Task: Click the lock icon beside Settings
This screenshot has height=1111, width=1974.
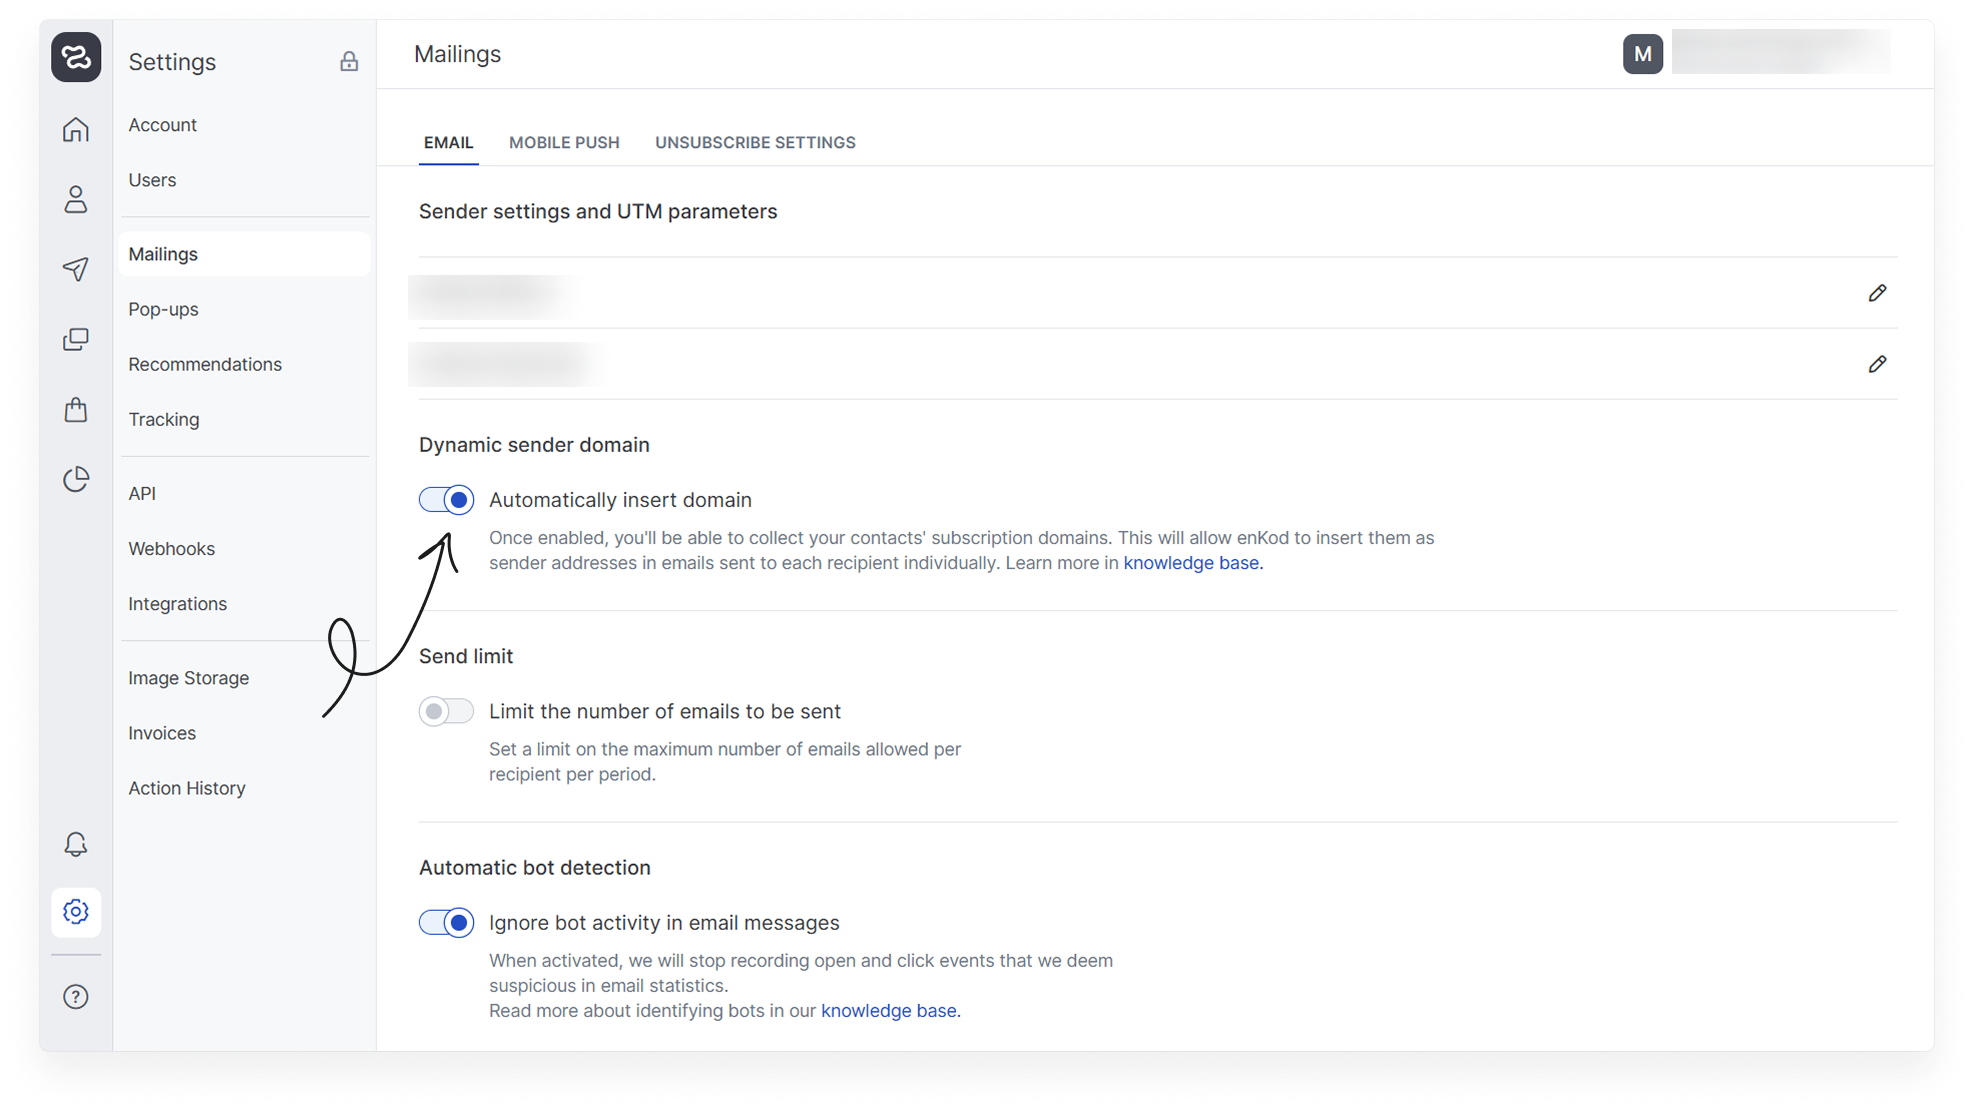Action: coord(348,62)
